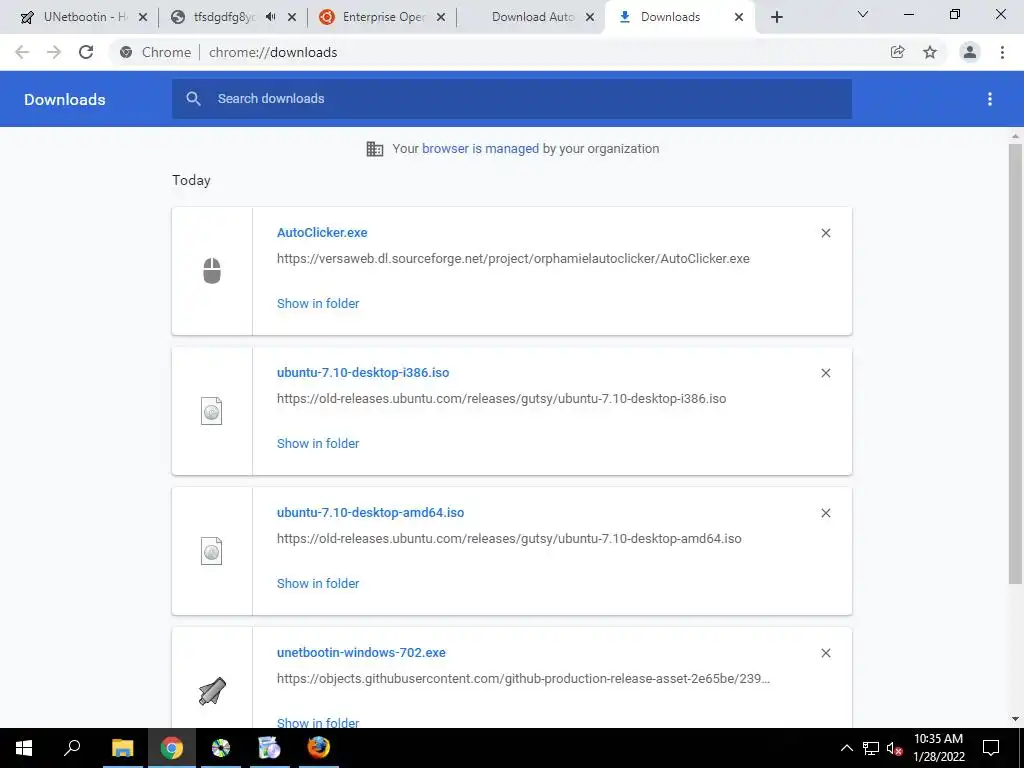Click the disc application icon in taskbar
The image size is (1024, 768).
tap(221, 748)
